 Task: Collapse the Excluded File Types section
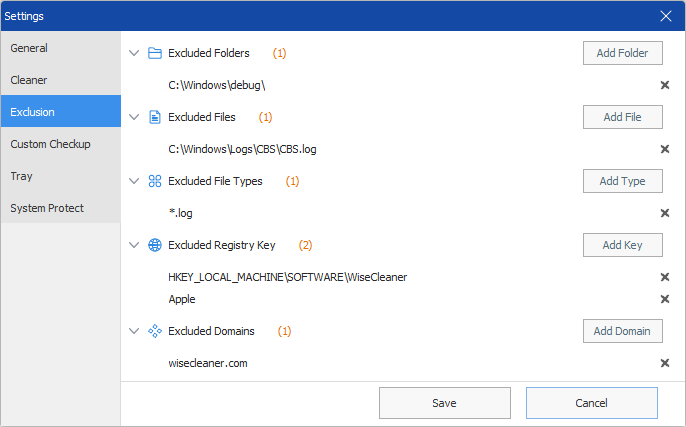[x=134, y=181]
